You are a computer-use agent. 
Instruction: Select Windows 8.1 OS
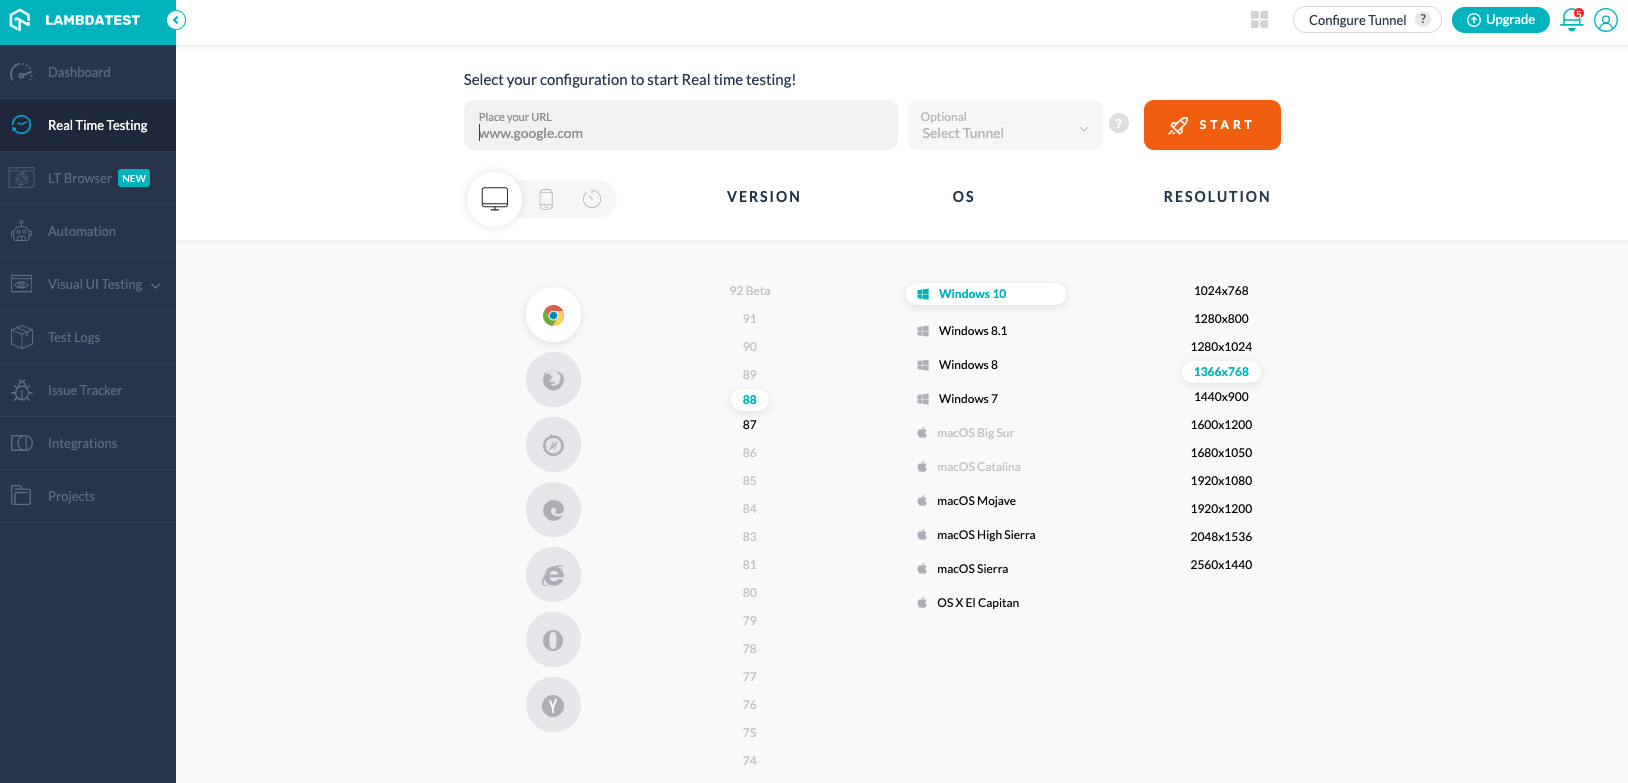pos(962,331)
